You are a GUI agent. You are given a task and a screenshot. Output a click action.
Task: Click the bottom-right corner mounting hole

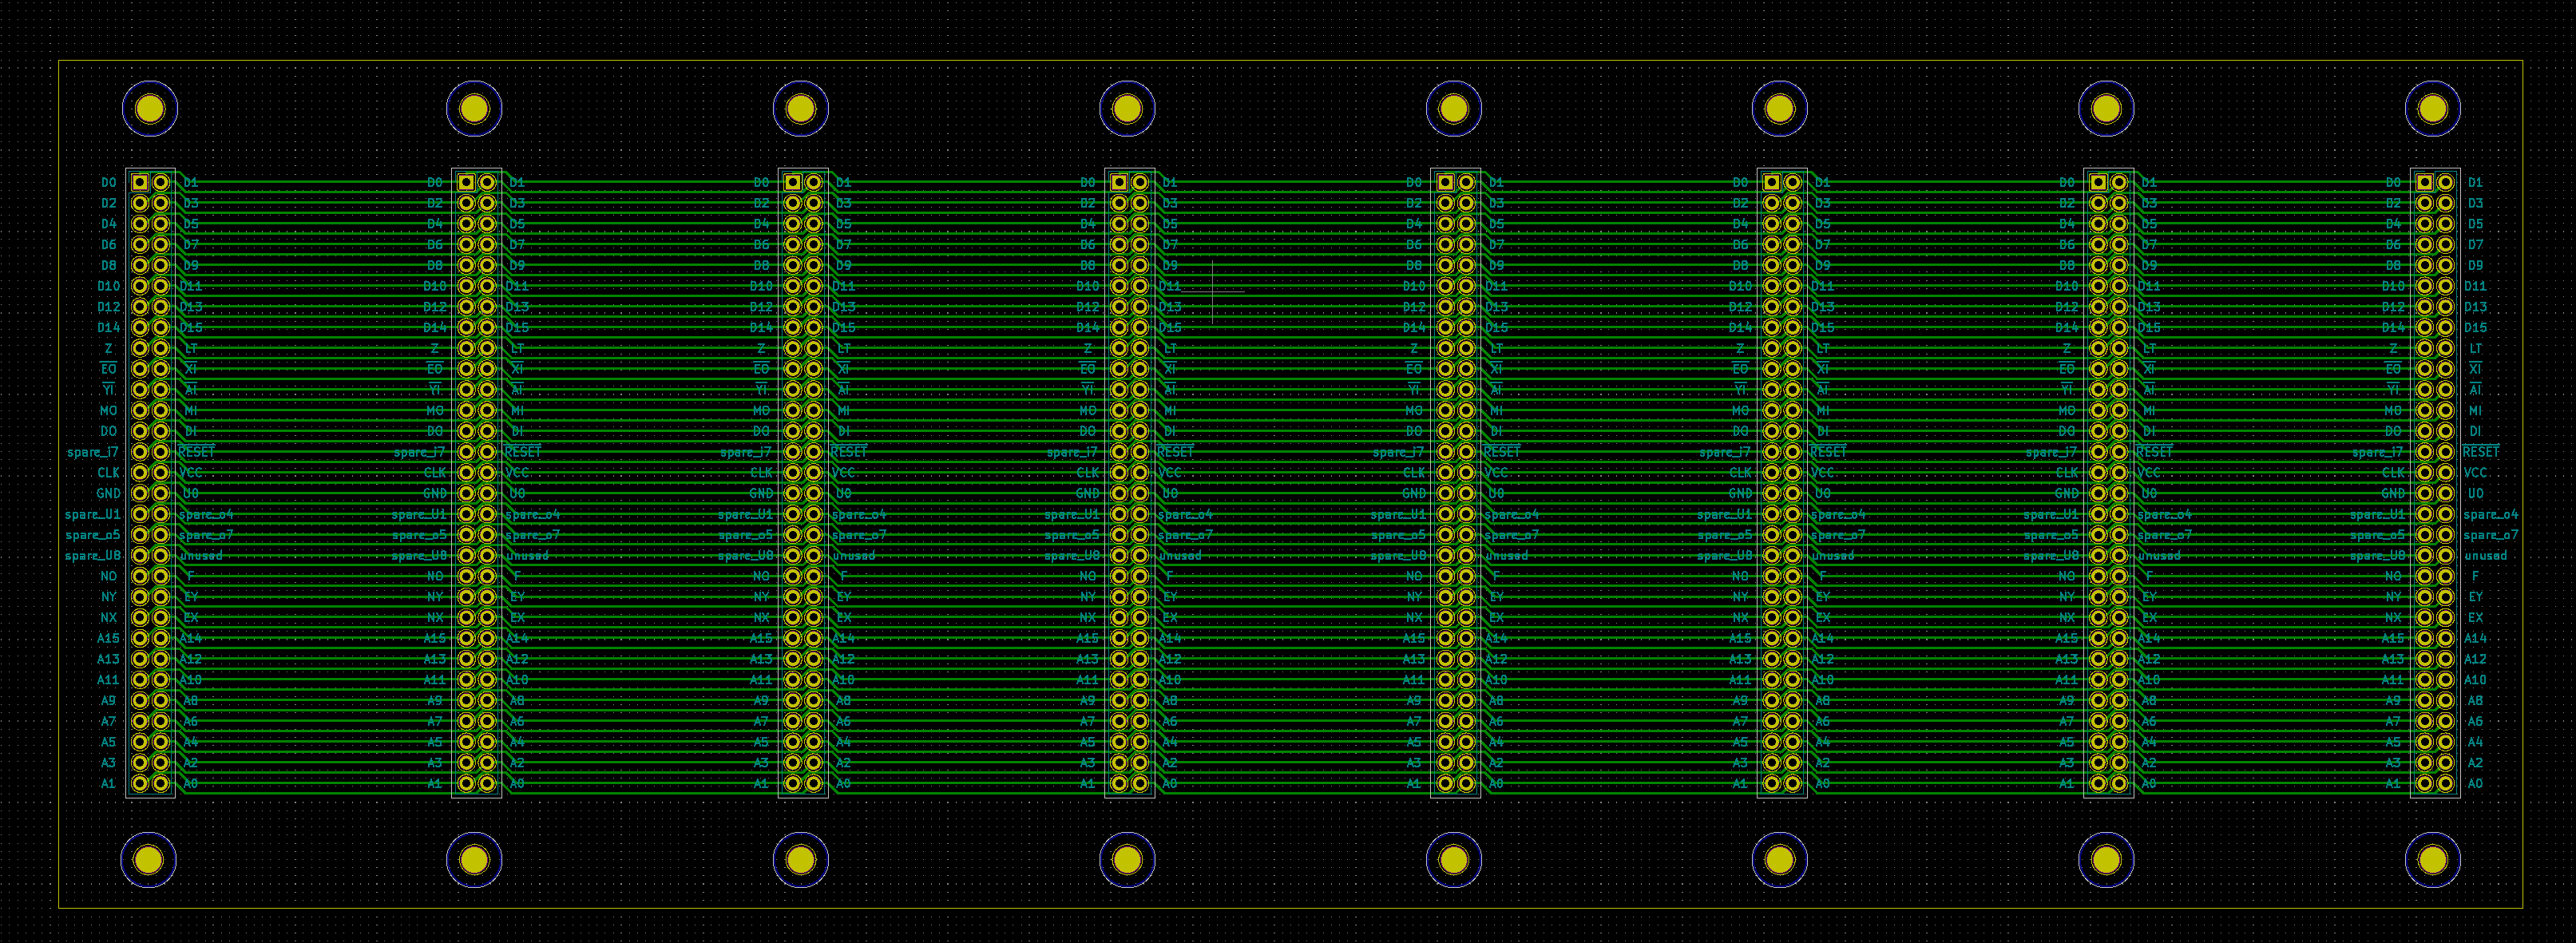click(2432, 859)
